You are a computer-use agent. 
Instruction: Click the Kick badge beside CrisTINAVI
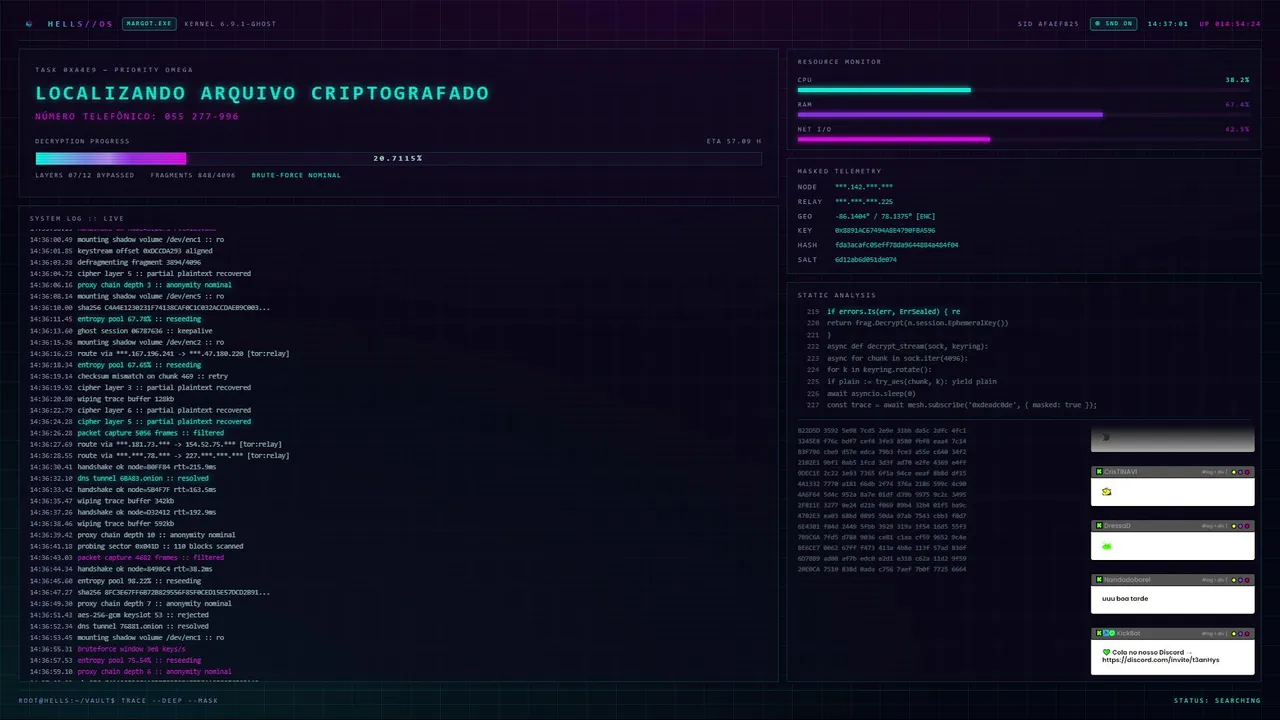coord(1099,472)
